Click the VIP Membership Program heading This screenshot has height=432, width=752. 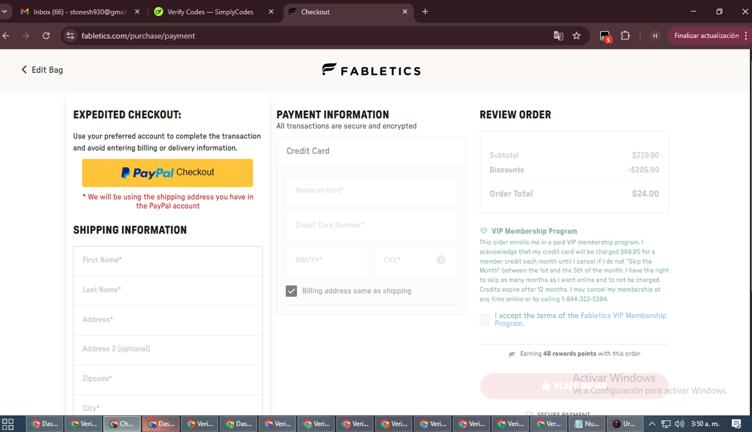(x=534, y=231)
